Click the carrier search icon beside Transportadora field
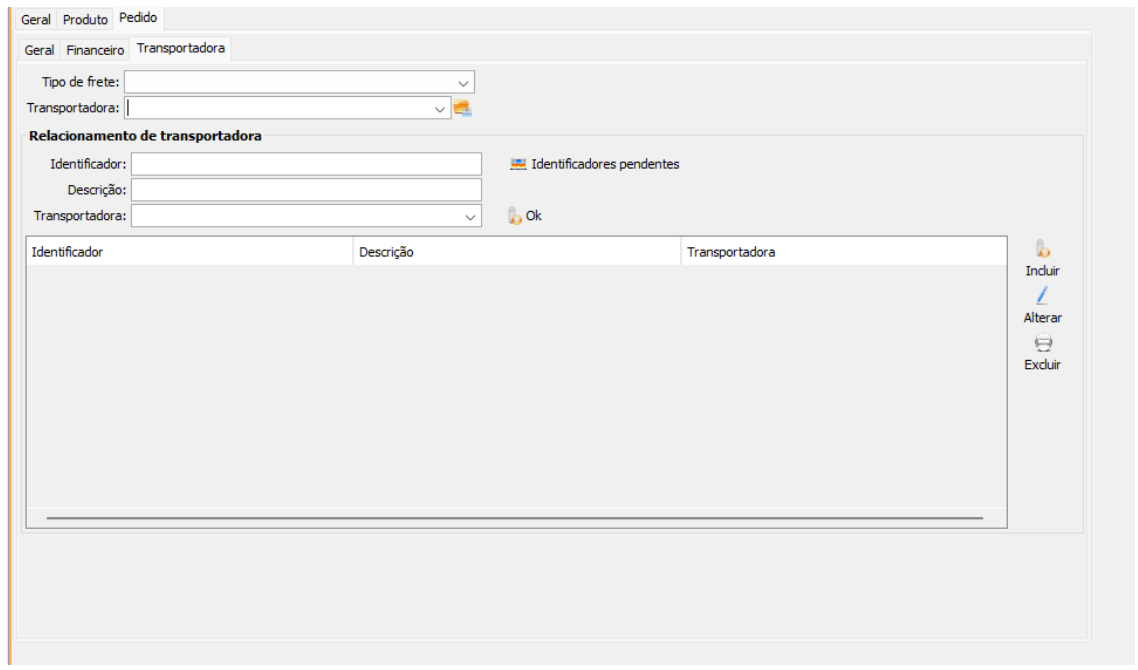The width and height of the screenshot is (1138, 670). 462,108
